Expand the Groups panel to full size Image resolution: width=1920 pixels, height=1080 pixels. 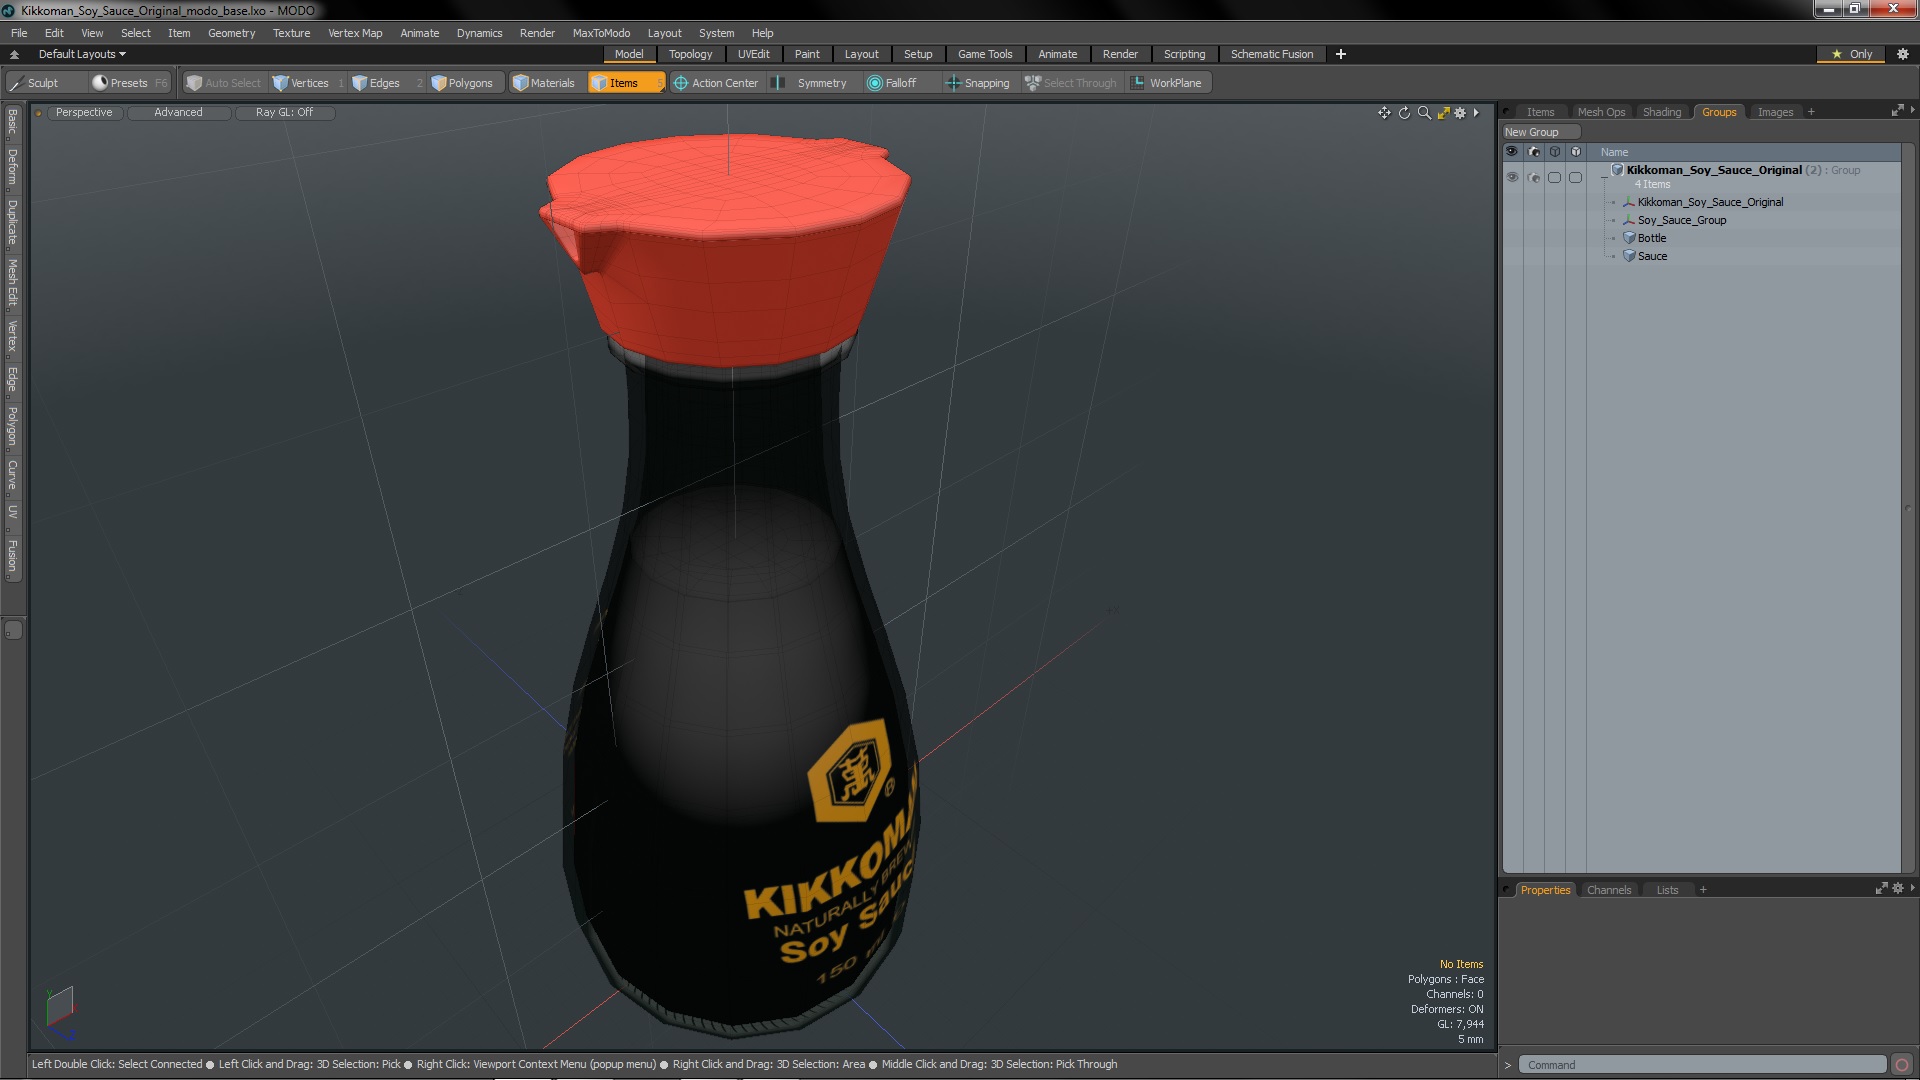point(1897,111)
